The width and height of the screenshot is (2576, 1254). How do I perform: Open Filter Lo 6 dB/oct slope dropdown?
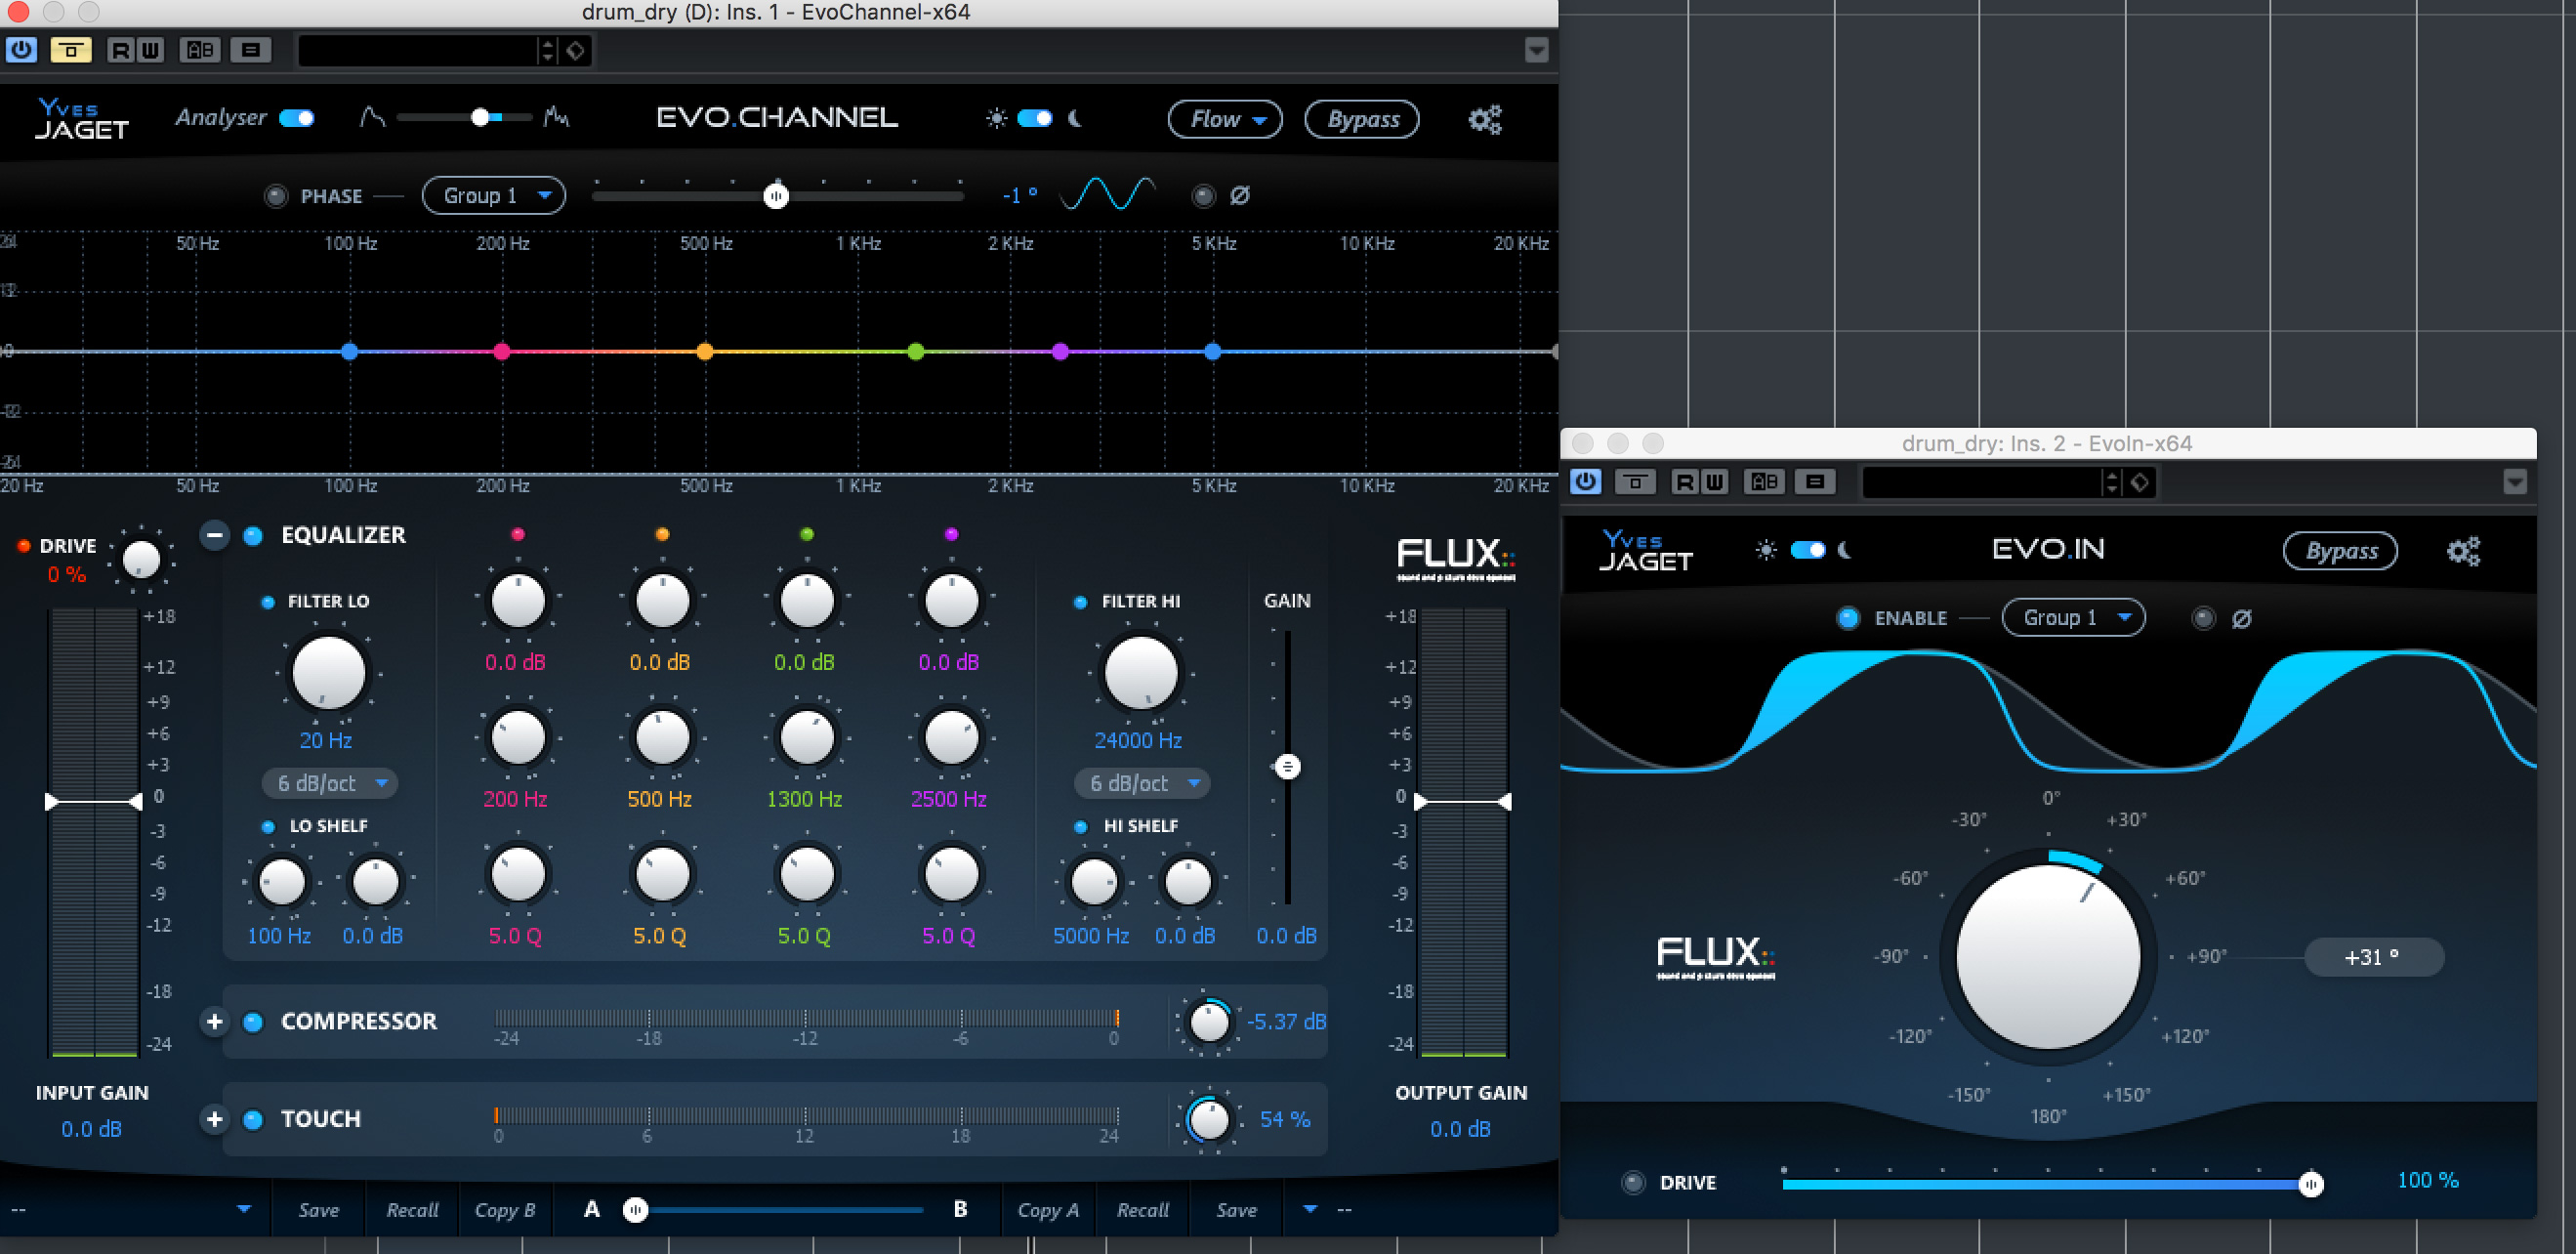click(330, 783)
